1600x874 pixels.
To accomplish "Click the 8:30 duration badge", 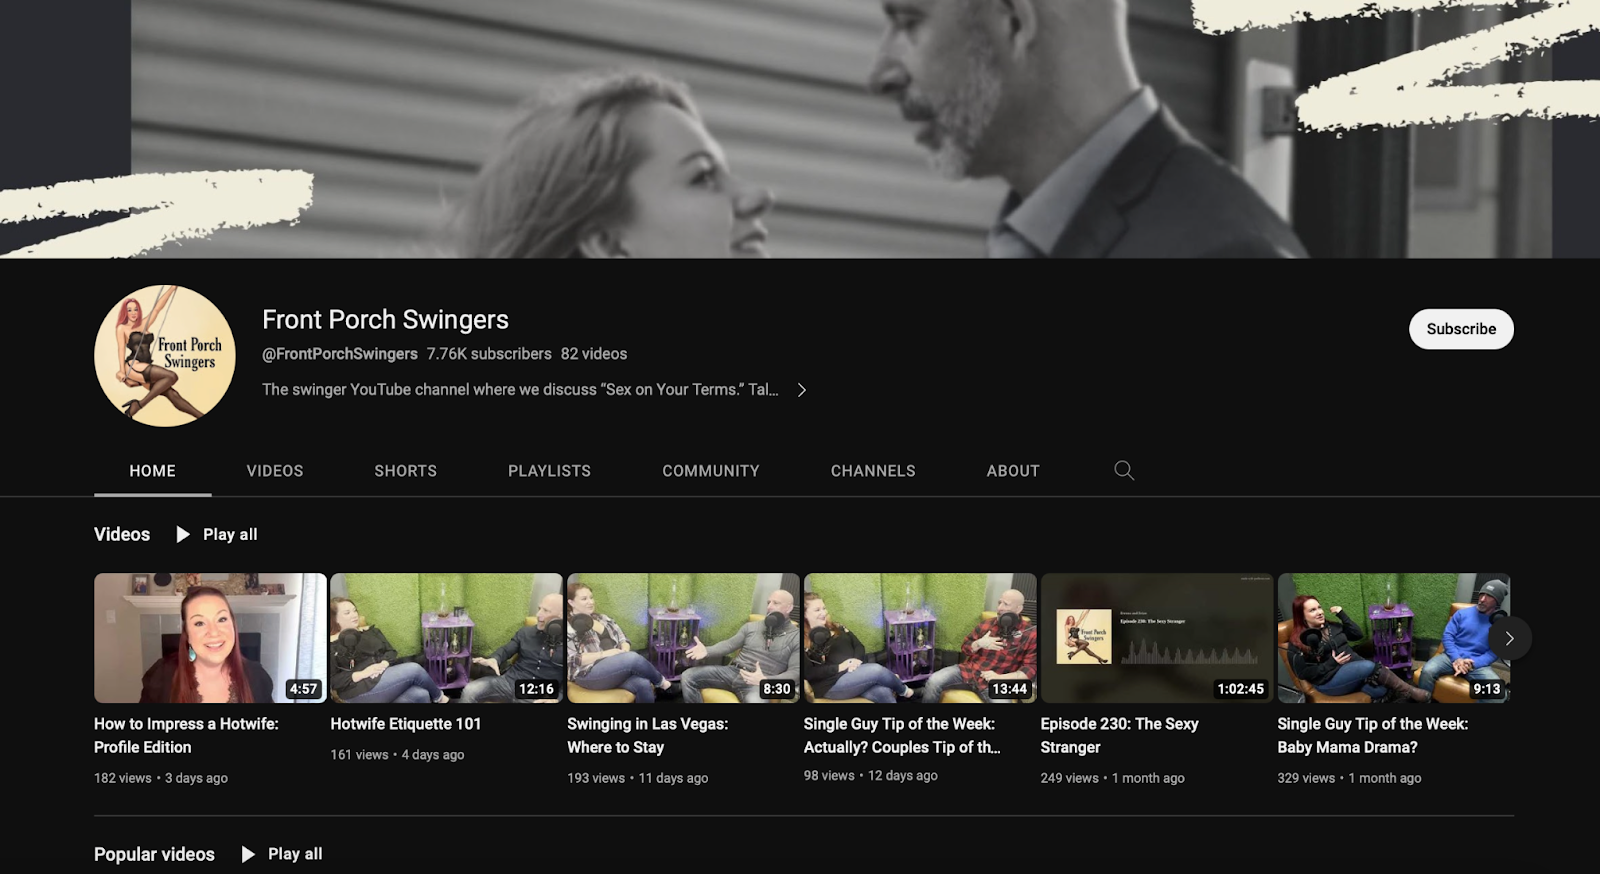I will (777, 689).
